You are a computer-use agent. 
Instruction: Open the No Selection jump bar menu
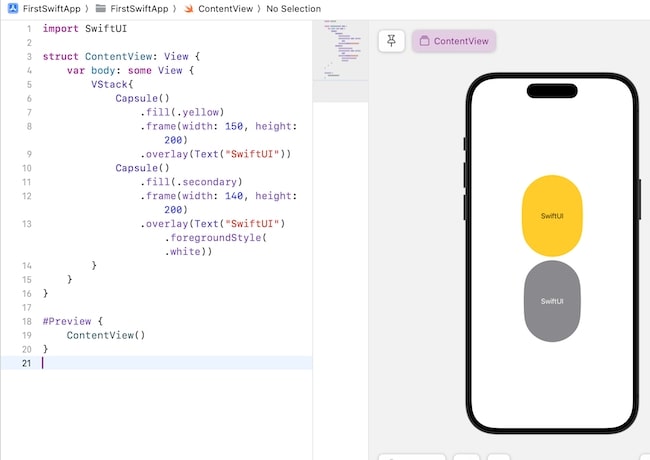click(x=294, y=9)
